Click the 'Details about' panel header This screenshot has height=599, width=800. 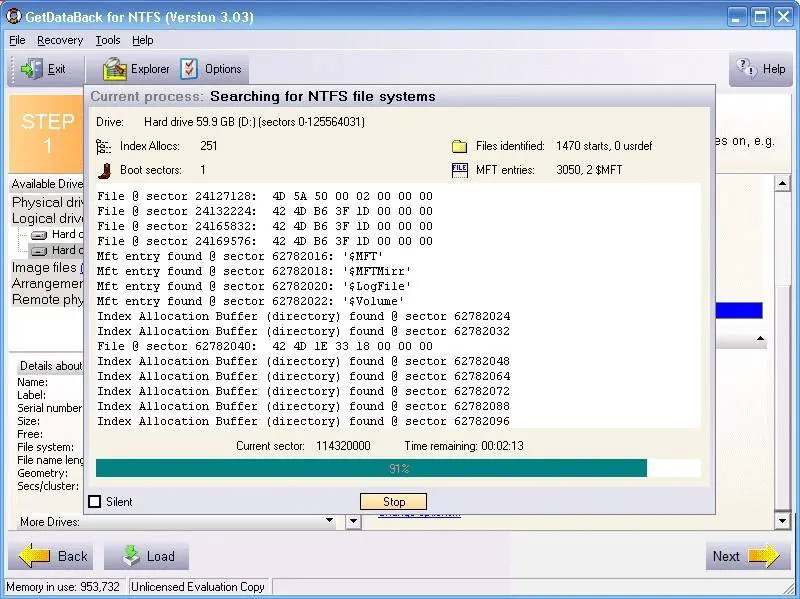tap(51, 366)
